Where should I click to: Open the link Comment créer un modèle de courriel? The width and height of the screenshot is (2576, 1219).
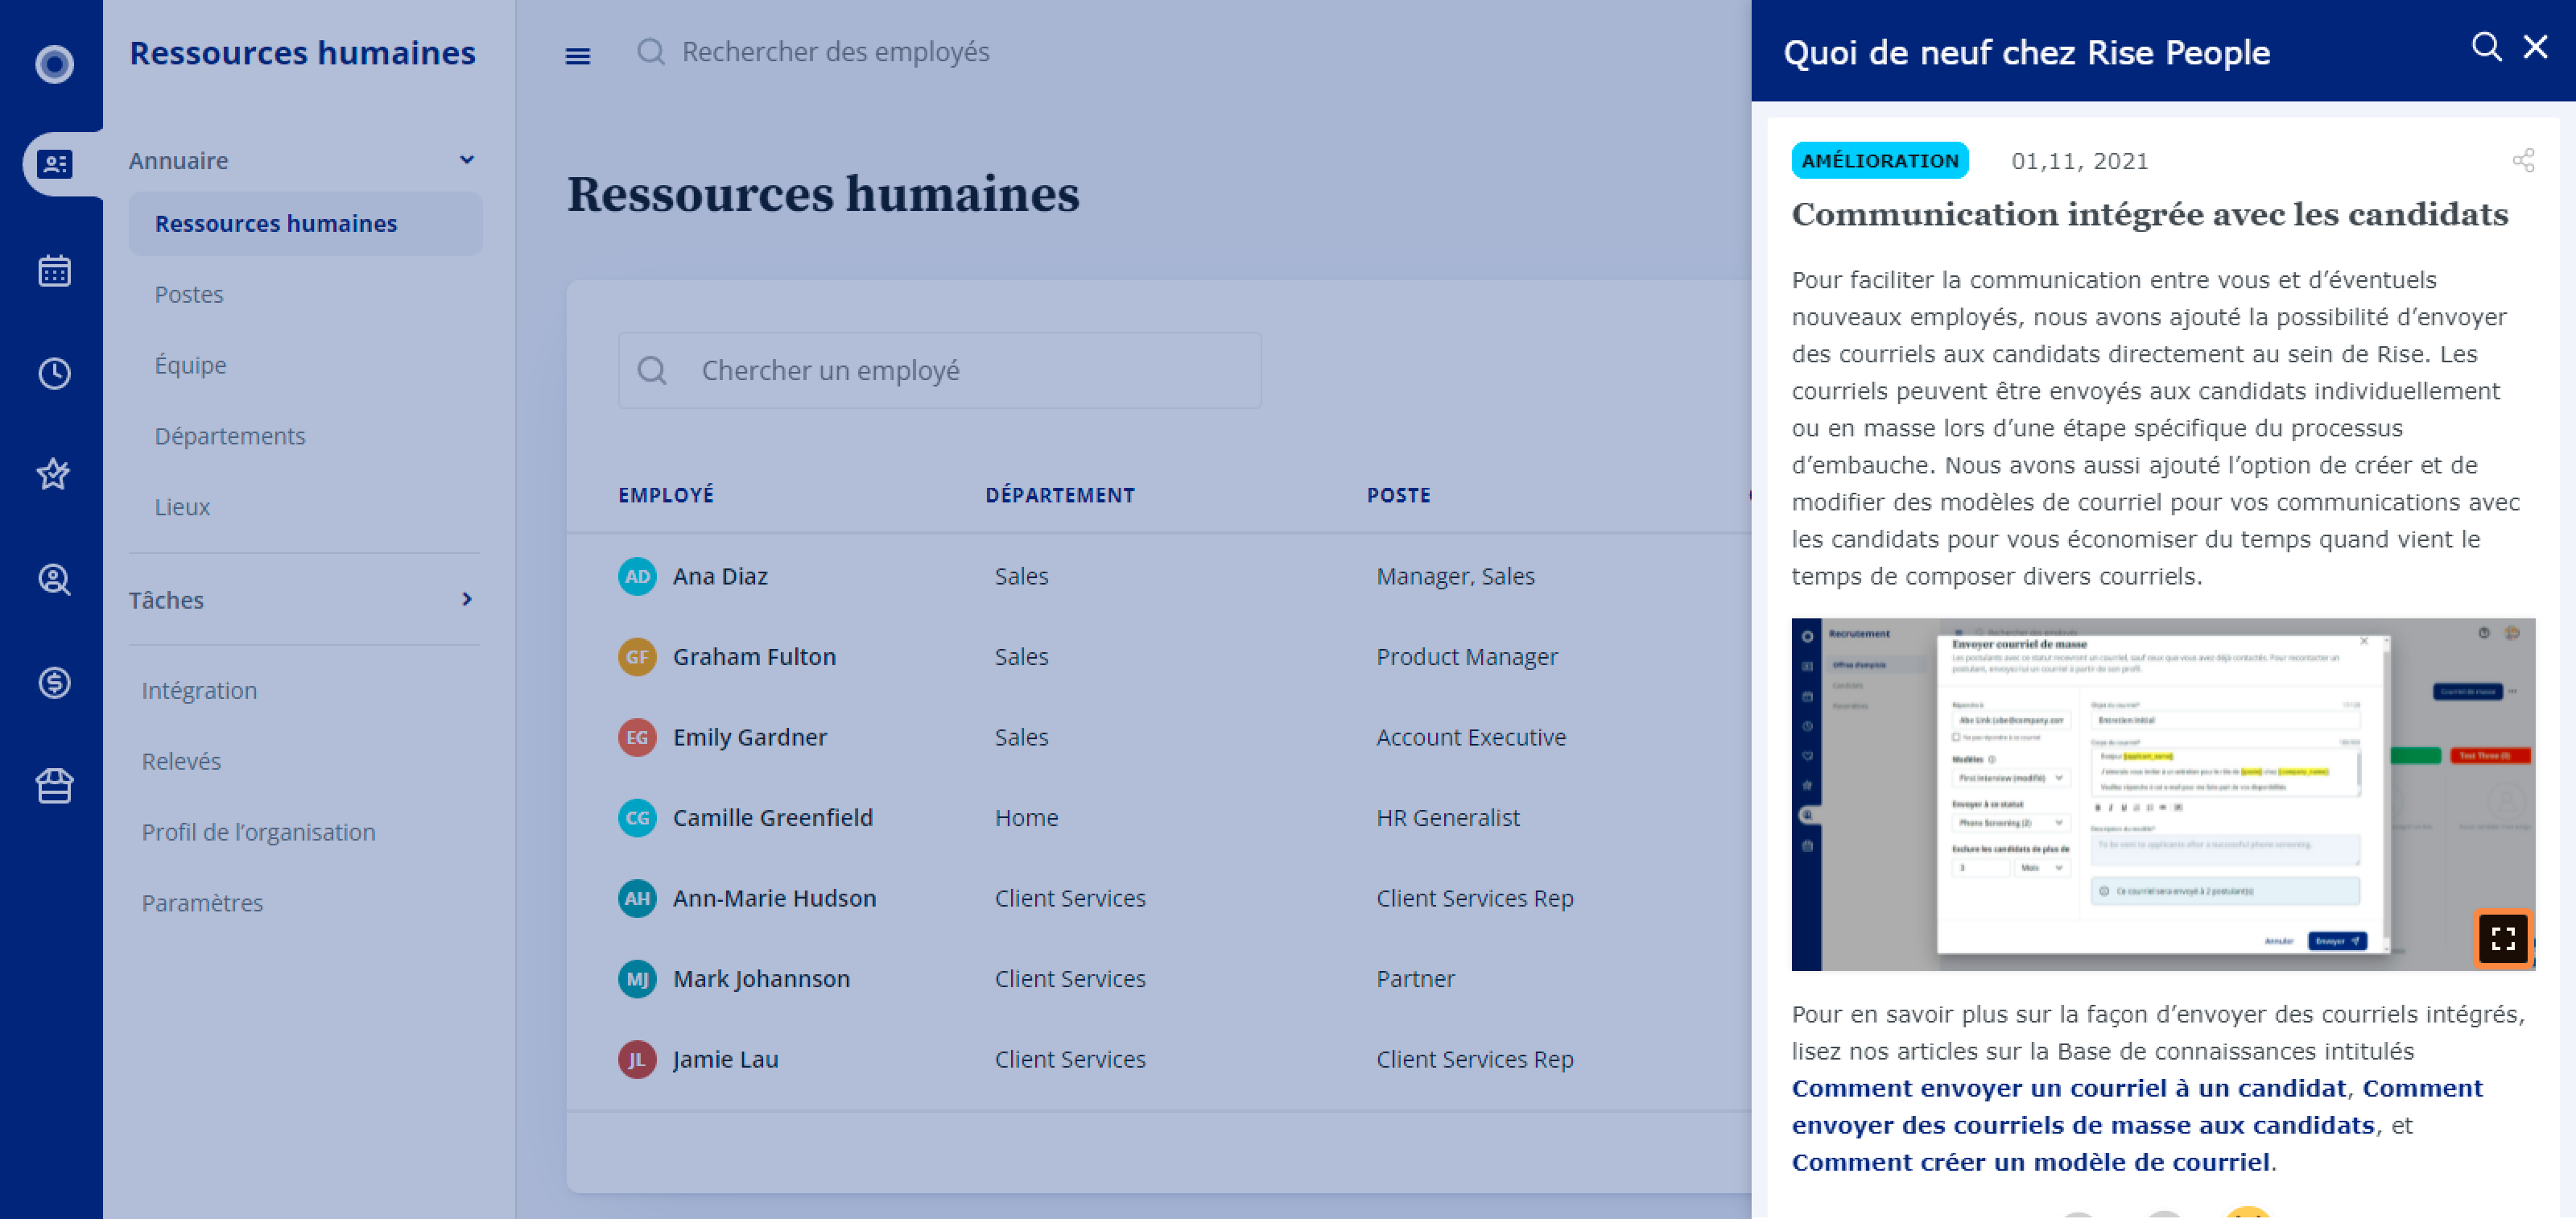[2030, 1162]
